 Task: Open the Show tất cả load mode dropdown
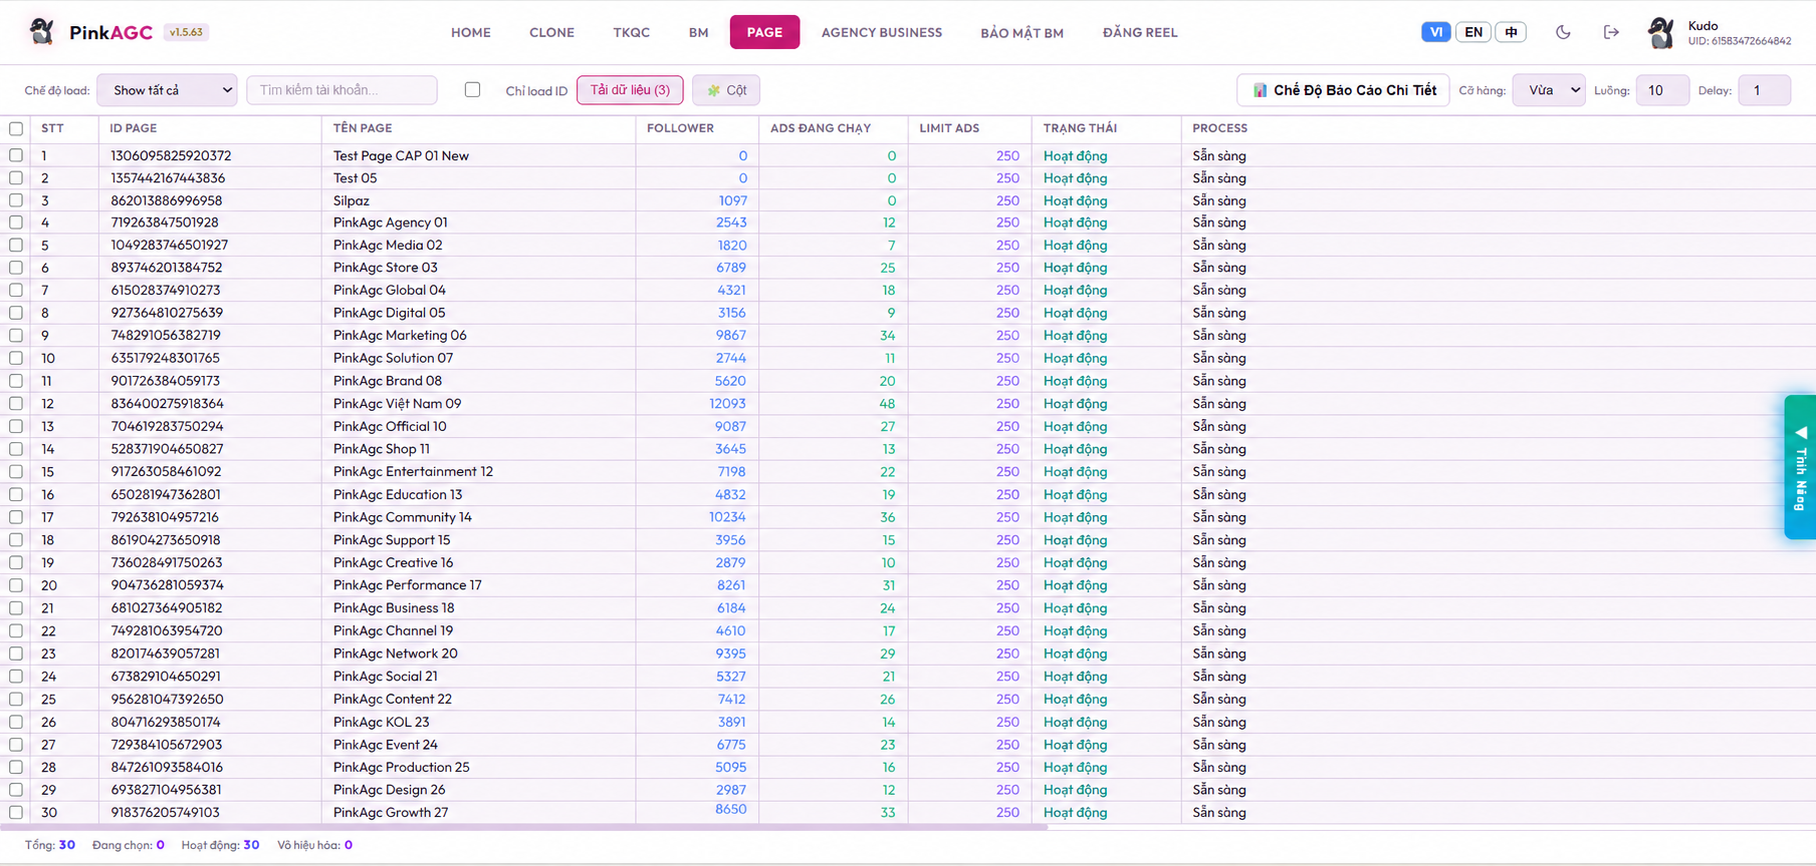point(167,90)
